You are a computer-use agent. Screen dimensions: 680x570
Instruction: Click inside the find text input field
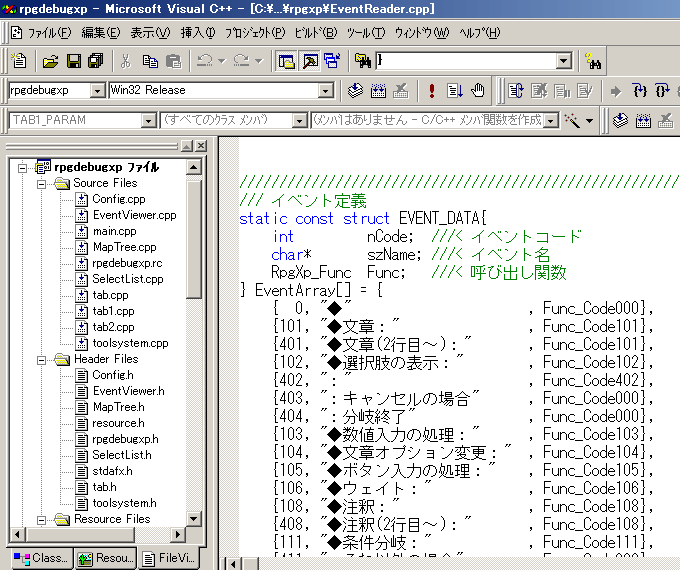tap(465, 61)
